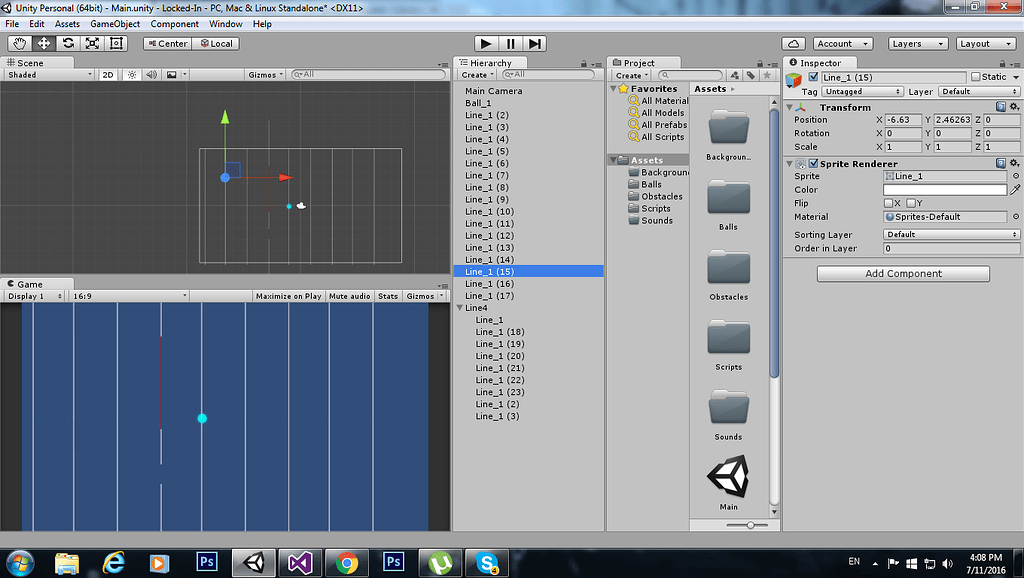The height and width of the screenshot is (578, 1024).
Task: Select the Rotate tool
Action: tap(67, 44)
